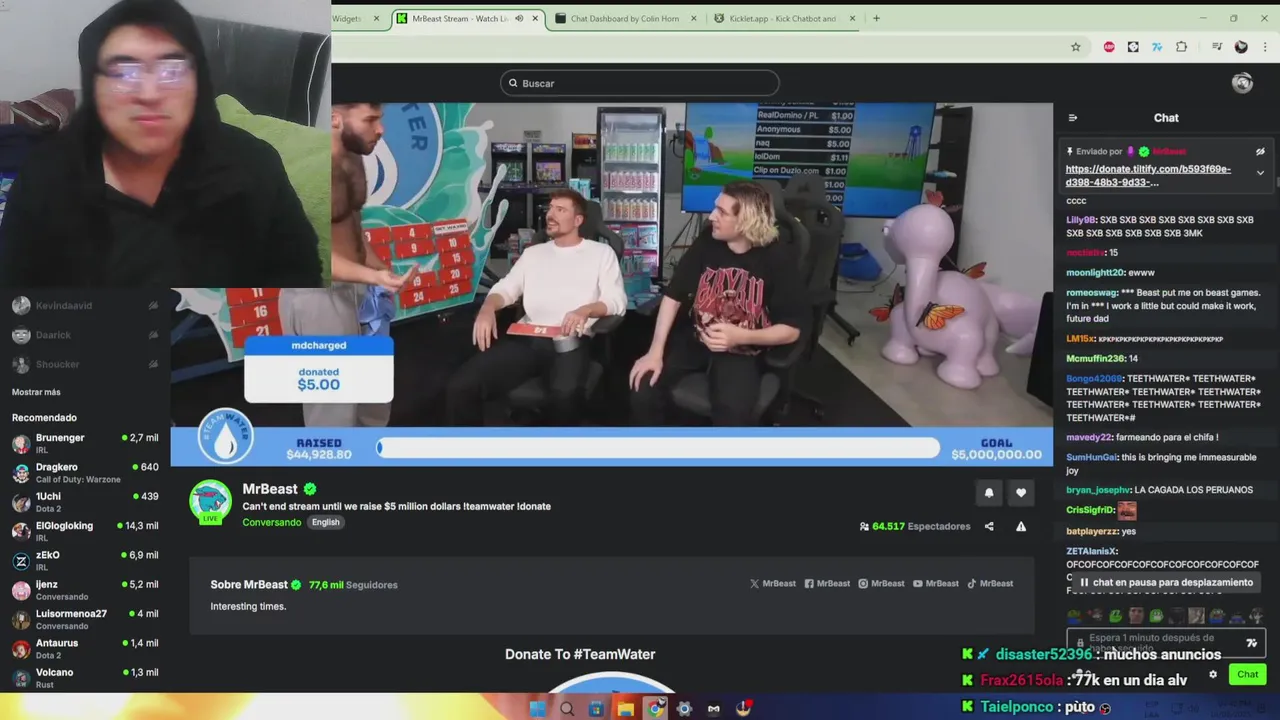This screenshot has height=720, width=1280.
Task: Share the stream using share icon
Action: 989,526
